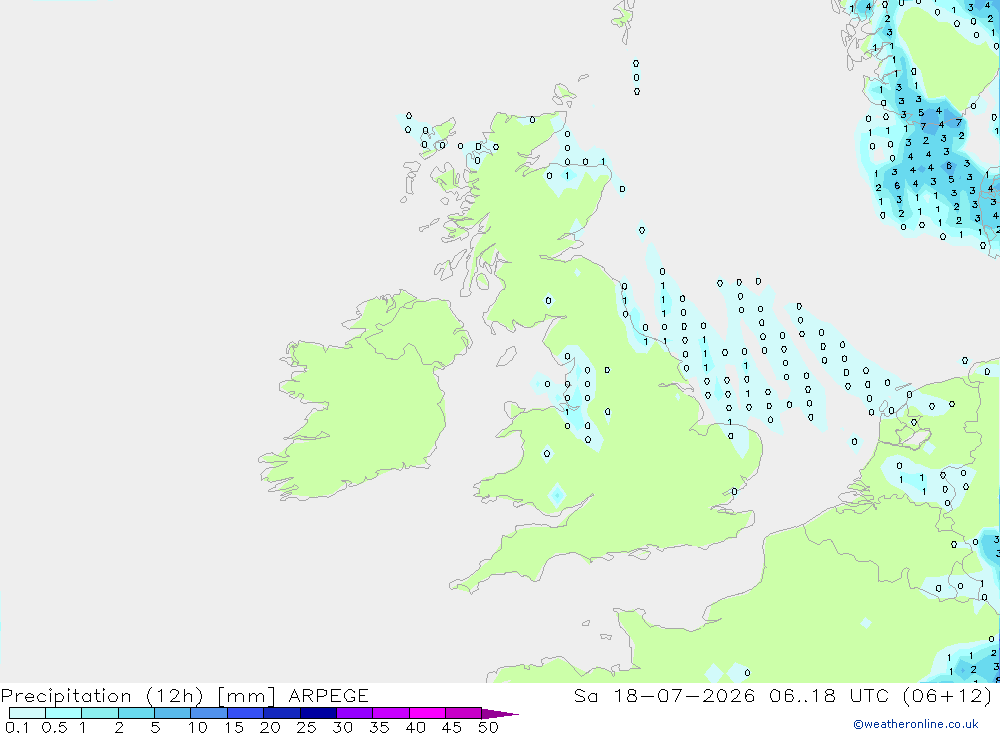The image size is (1000, 733).
Task: Click the "(12h)" interval label
Action: [x=175, y=696]
